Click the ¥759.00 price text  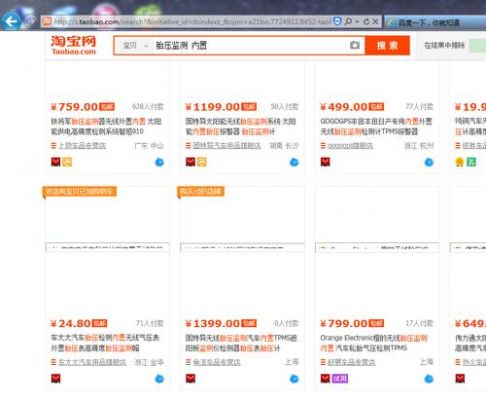tap(74, 107)
